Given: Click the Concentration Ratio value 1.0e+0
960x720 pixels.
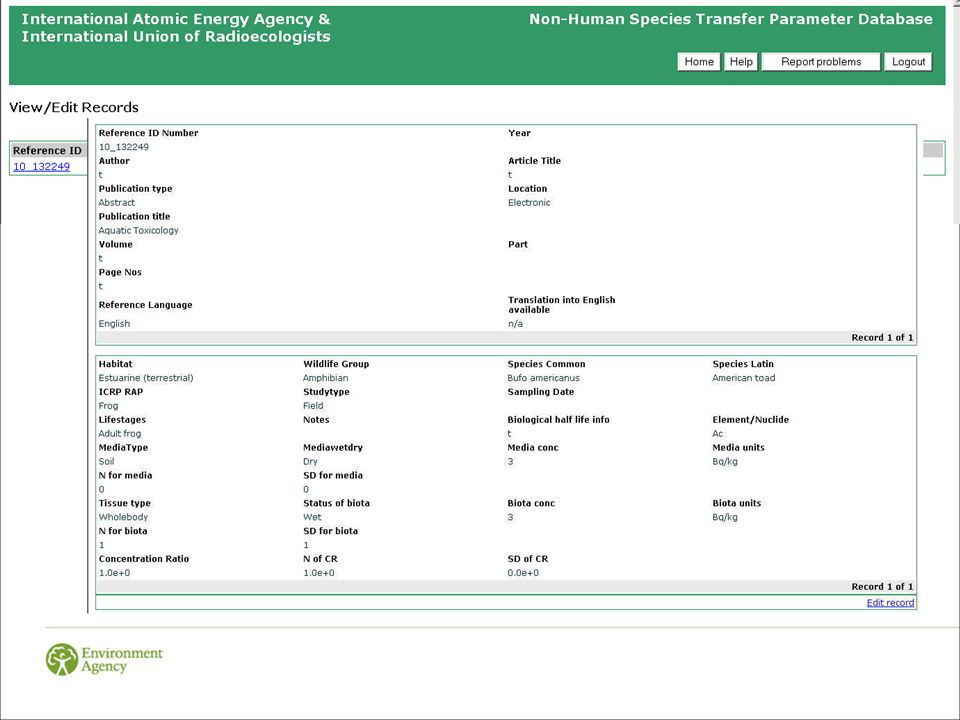Looking at the screenshot, I should 114,573.
